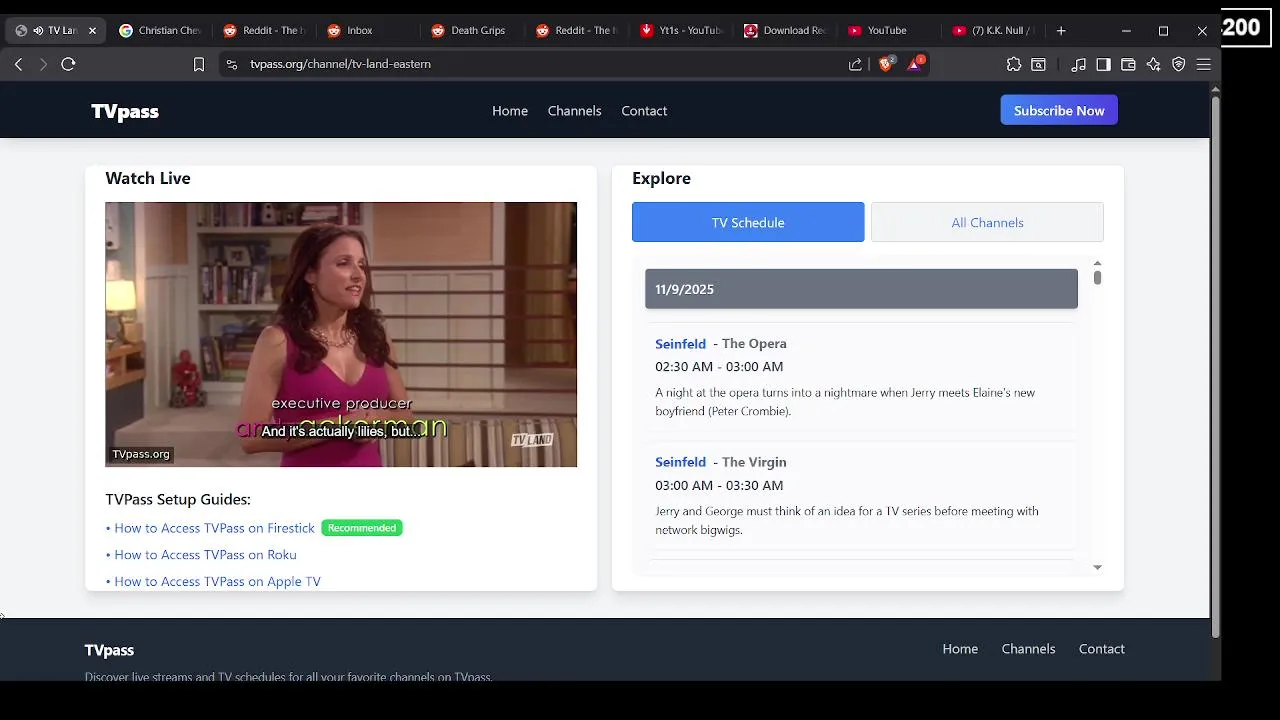This screenshot has width=1280, height=720.
Task: Open Contact in the top navigation
Action: (644, 111)
